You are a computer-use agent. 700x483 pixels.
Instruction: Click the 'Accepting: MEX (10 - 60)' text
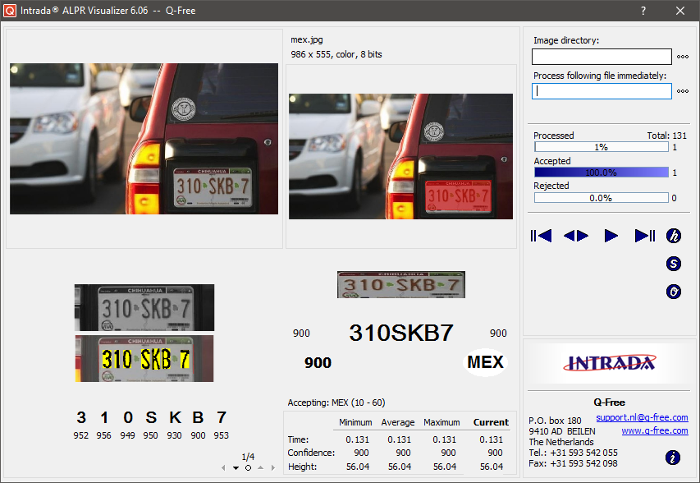click(x=336, y=403)
